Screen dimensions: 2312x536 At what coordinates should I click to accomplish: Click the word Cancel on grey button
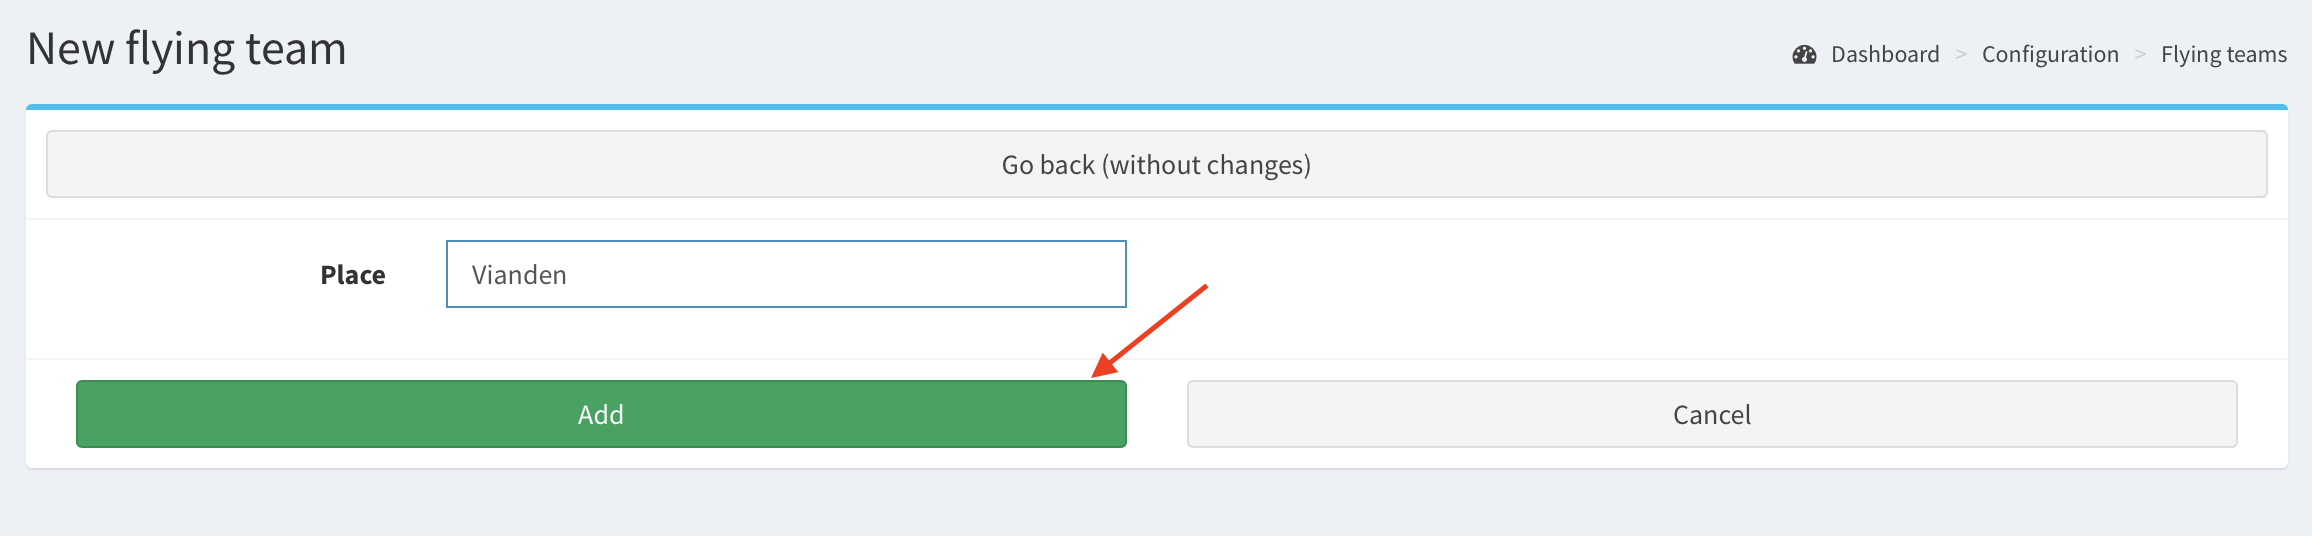(1711, 415)
